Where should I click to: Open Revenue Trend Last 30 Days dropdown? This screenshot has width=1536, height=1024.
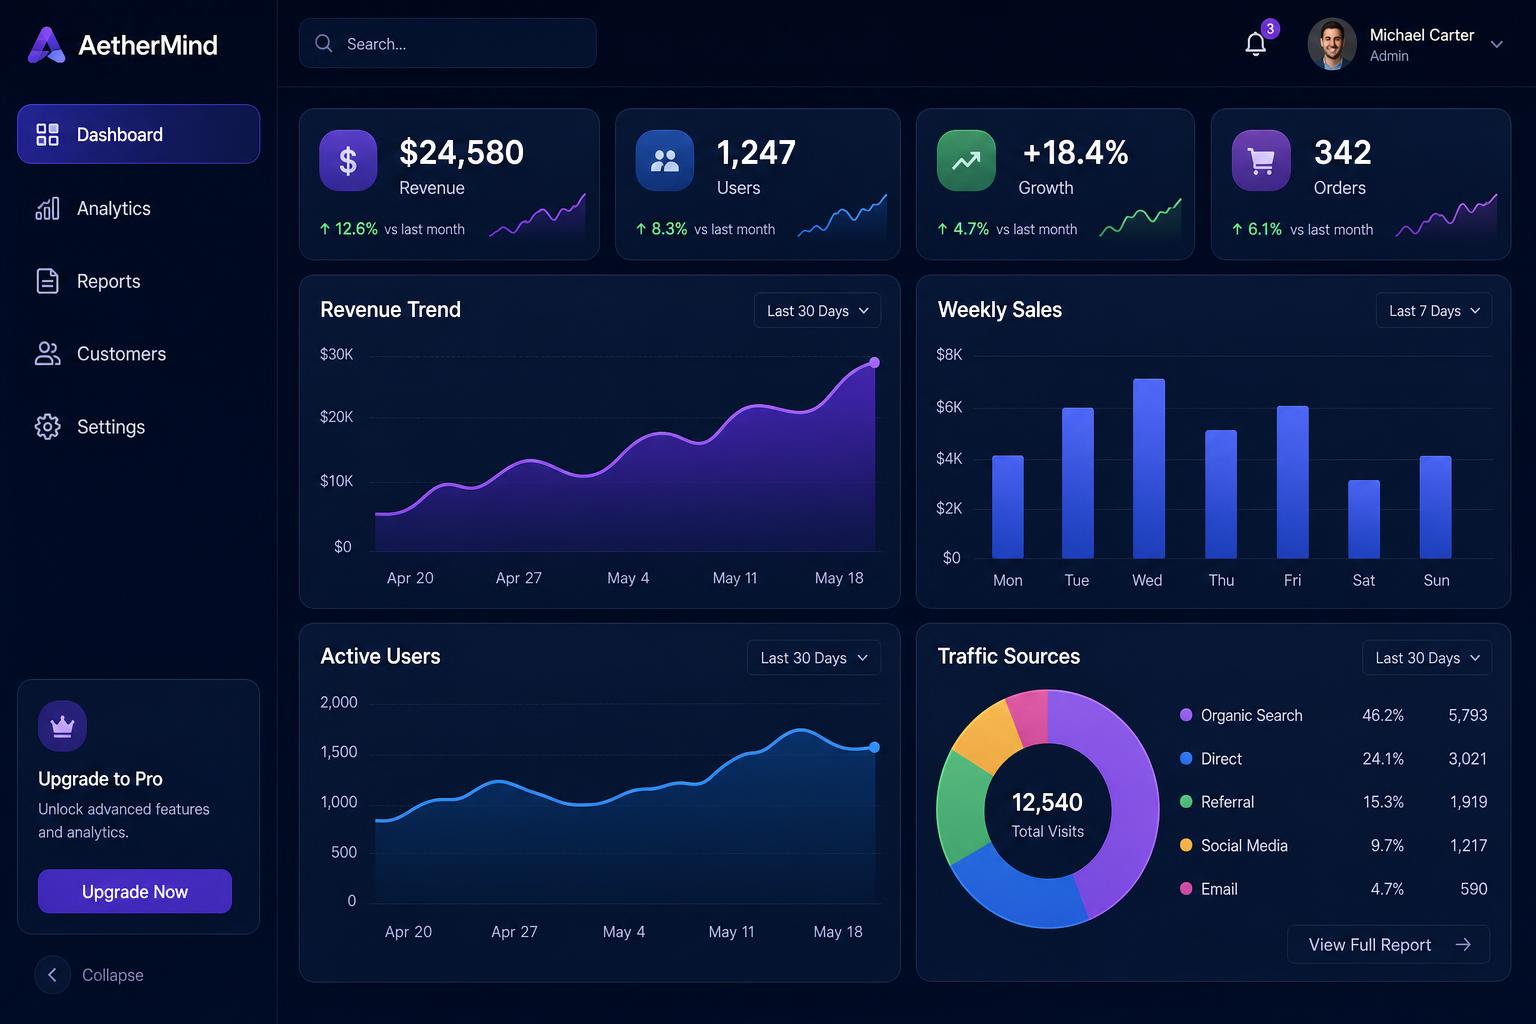click(x=817, y=310)
